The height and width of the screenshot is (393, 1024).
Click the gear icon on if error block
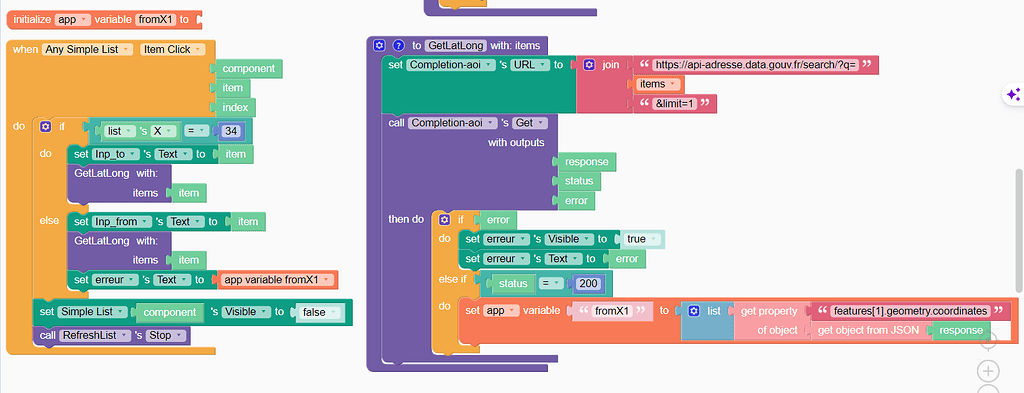445,219
